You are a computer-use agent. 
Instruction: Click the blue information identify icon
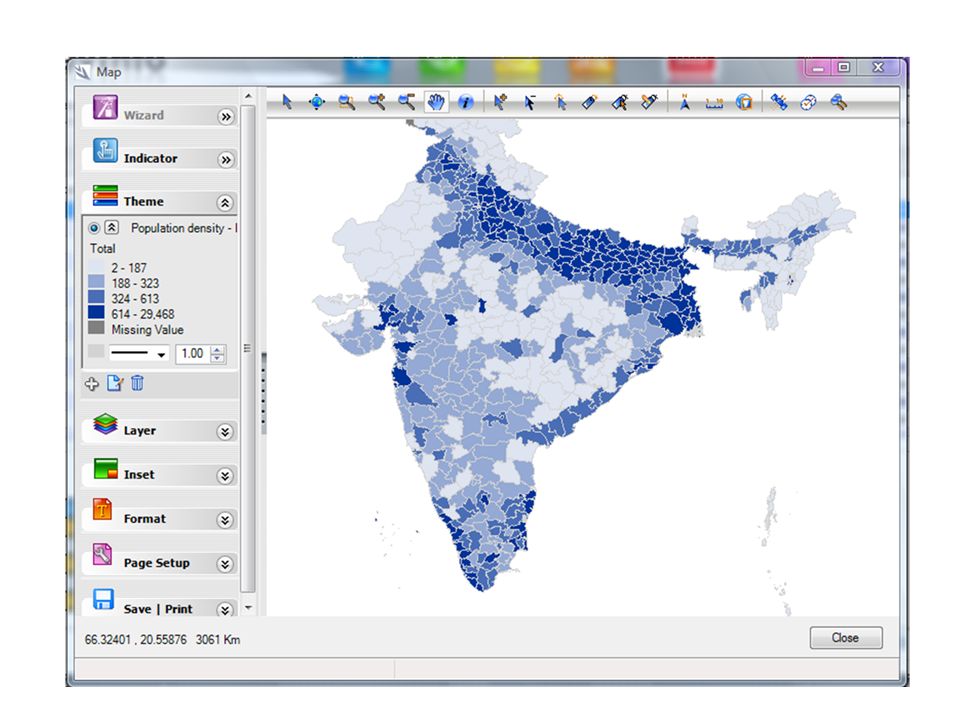466,102
